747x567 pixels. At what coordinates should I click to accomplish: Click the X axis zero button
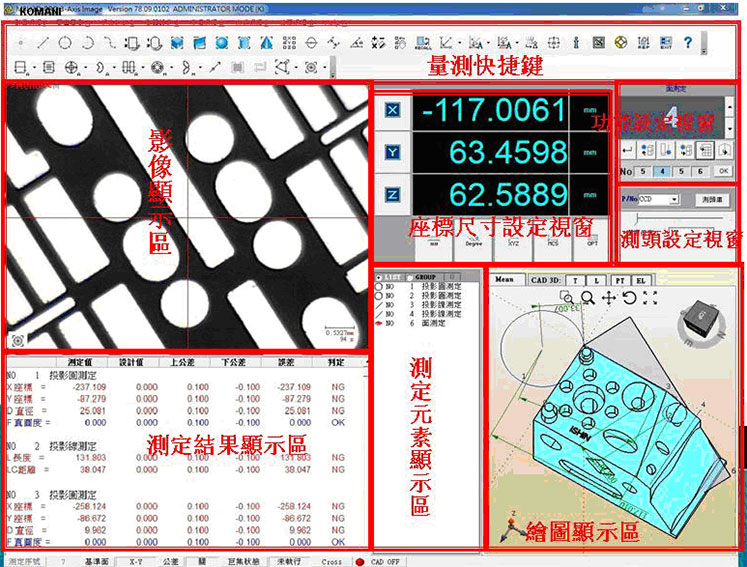(x=392, y=109)
